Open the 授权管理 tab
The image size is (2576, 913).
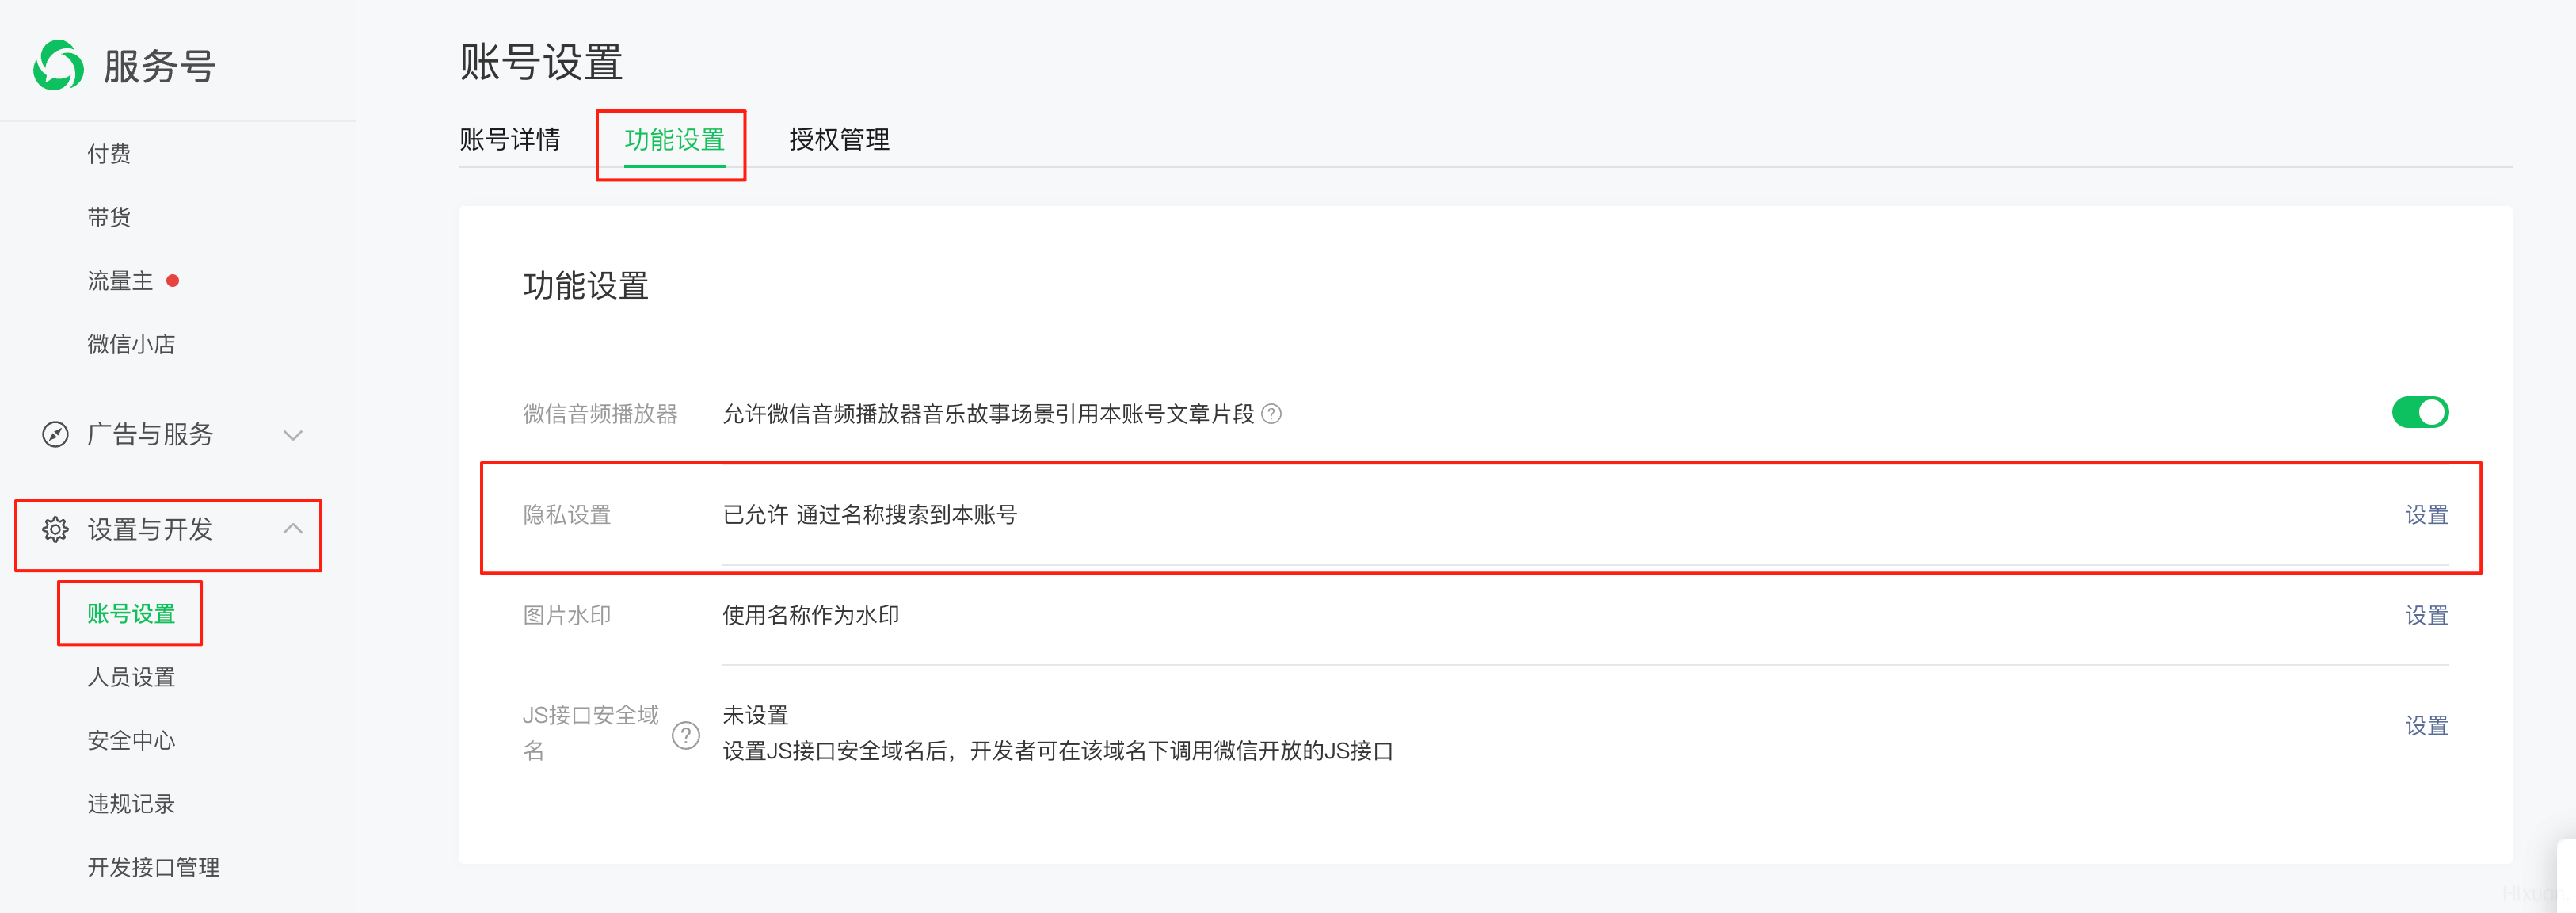coord(839,139)
